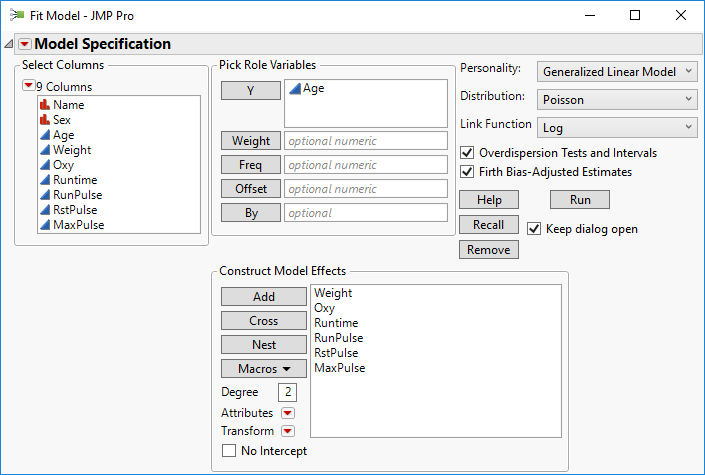Click the Cross button
Viewport: 705px width, 475px height.
pos(264,321)
